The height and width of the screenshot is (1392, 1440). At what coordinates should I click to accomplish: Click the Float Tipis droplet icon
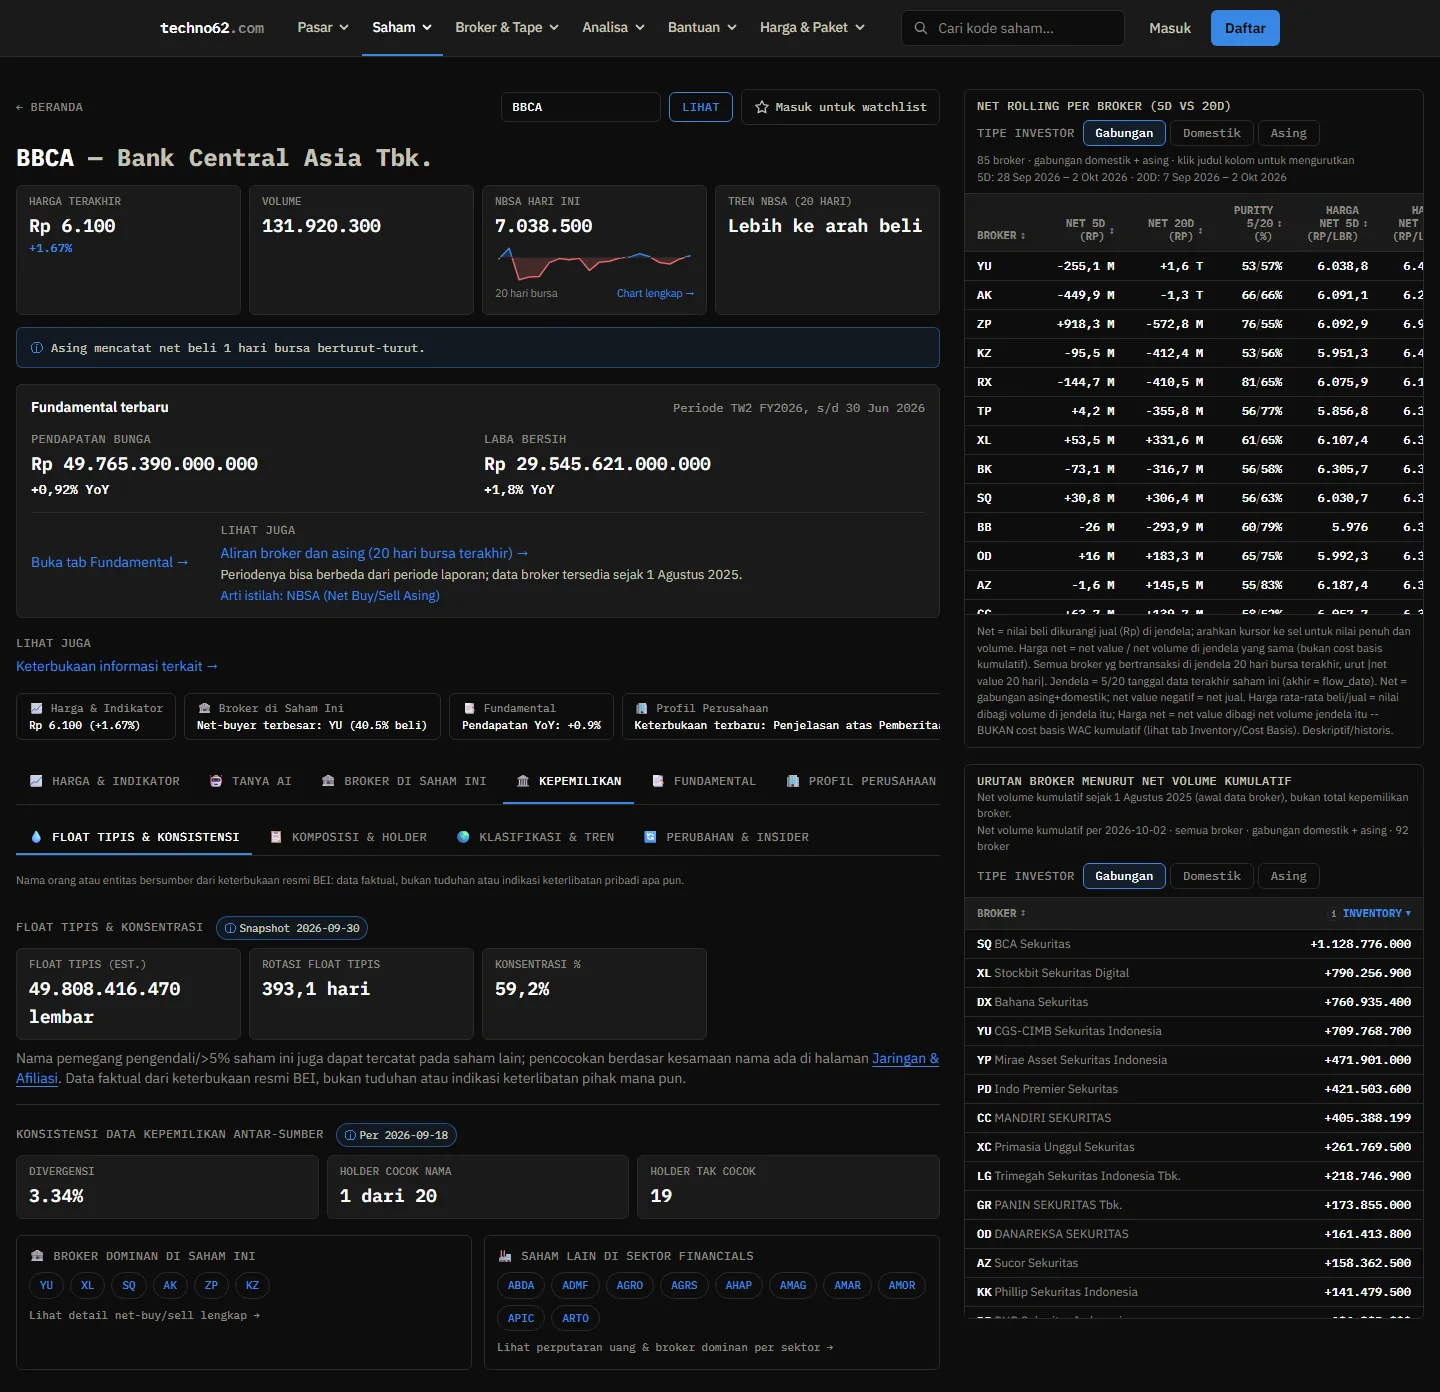pos(37,837)
